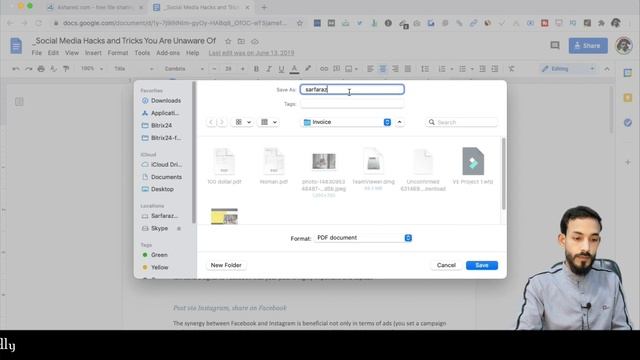Select the photo jpeg thumbnail
The height and width of the screenshot is (360, 640).
[x=324, y=162]
